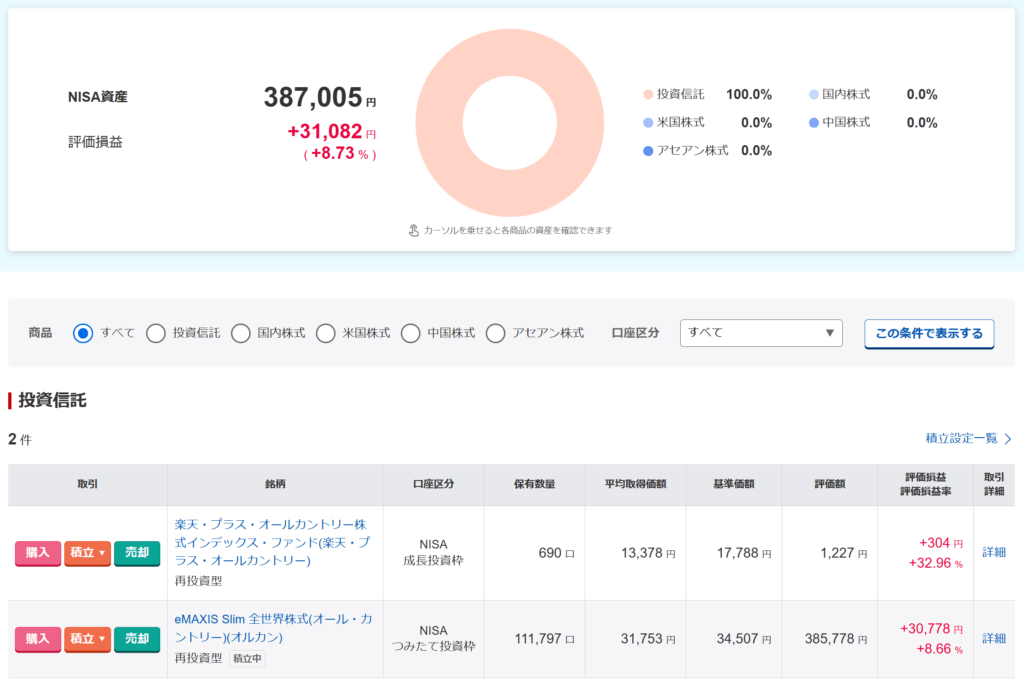The width and height of the screenshot is (1024, 695).
Task: Click 購入 for eMAXIS Slim 全世界株式
Action: [x=37, y=639]
